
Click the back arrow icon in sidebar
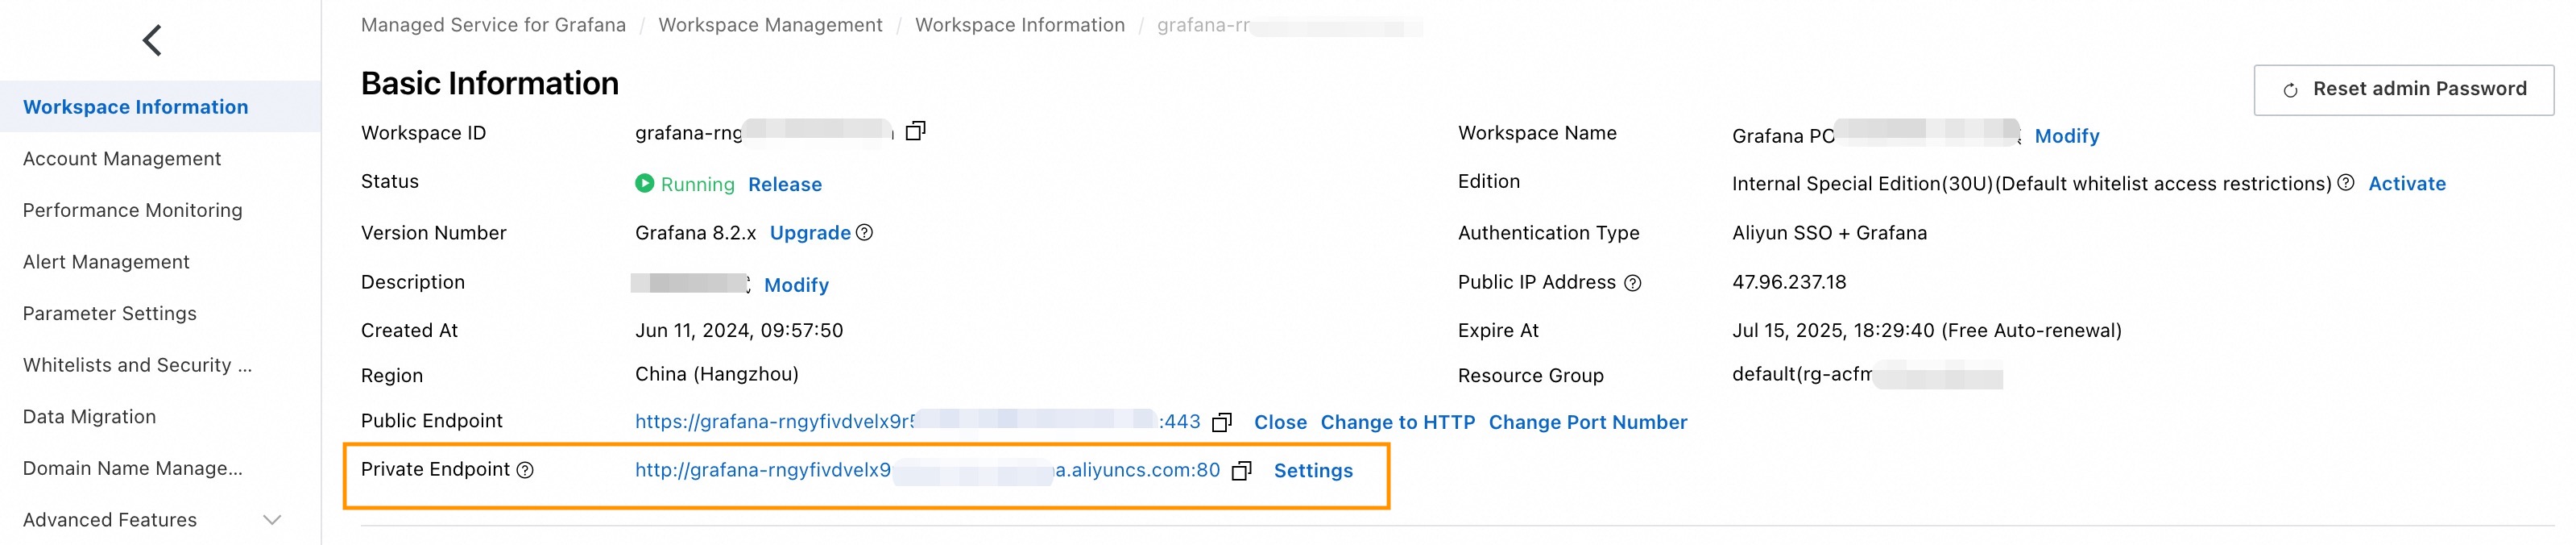click(152, 41)
